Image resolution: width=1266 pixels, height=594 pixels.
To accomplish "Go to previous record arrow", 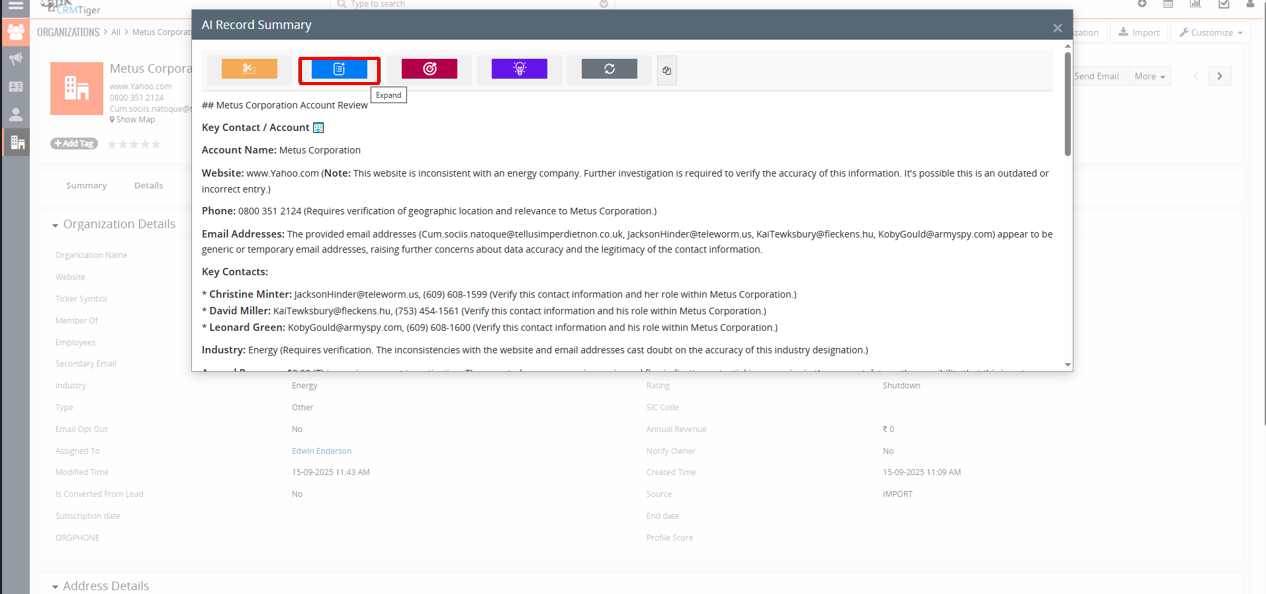I will point(1196,76).
